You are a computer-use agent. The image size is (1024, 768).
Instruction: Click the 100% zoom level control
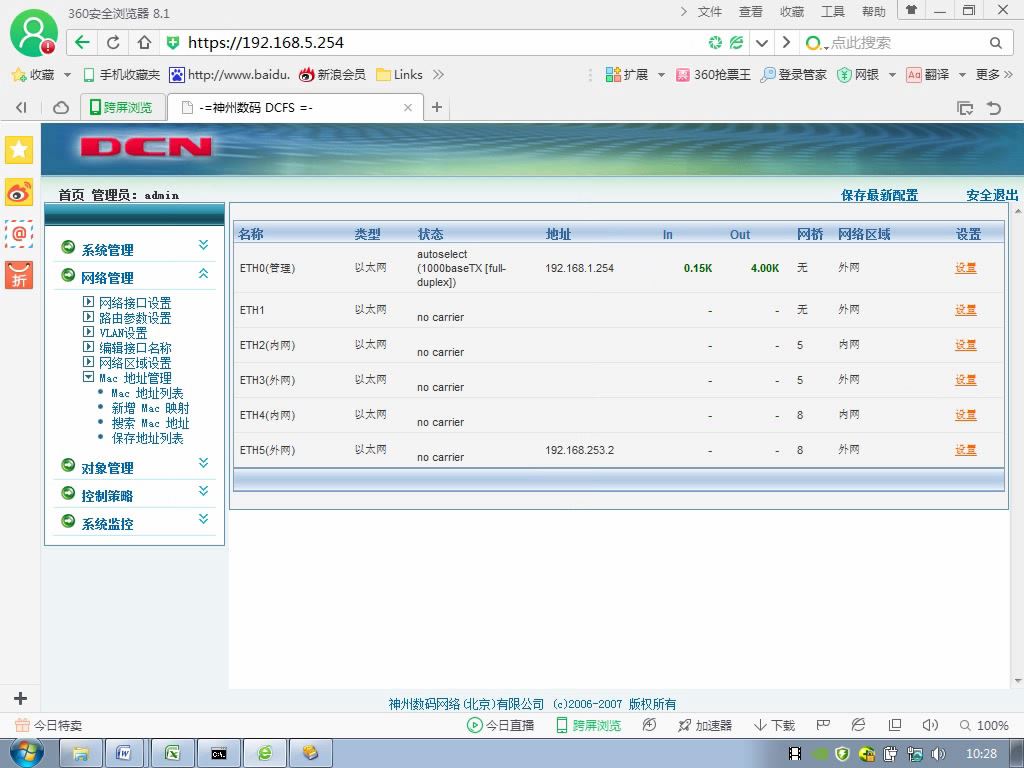pos(984,725)
